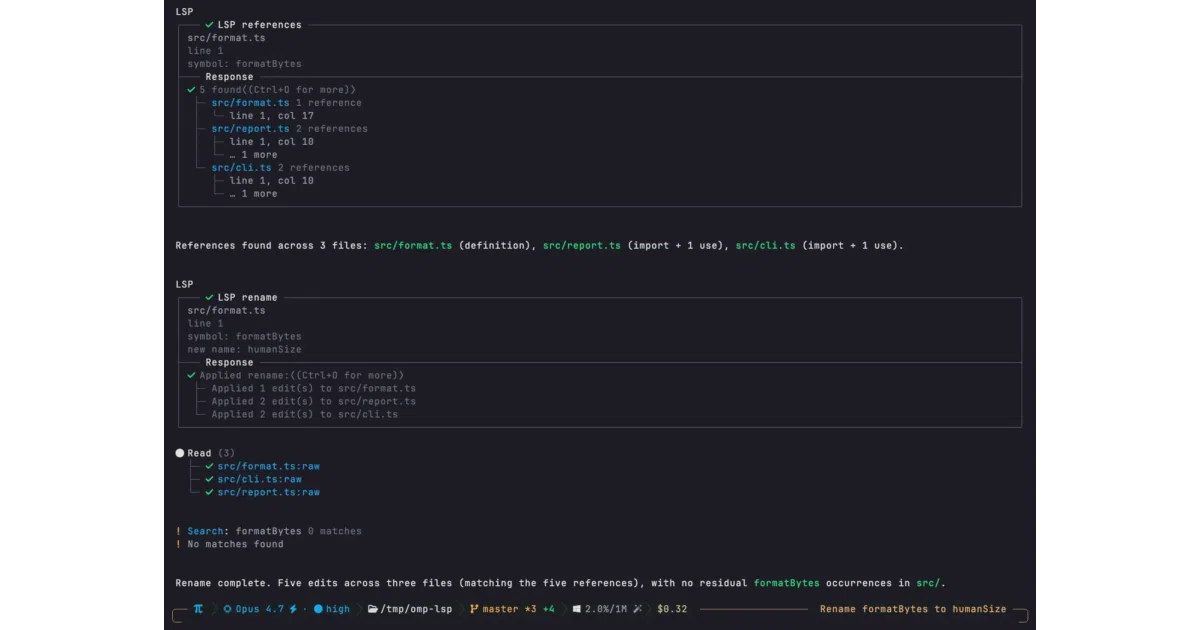
Task: Click 'Applied 1 edit(s) to src/format.ts' row
Action: click(314, 388)
